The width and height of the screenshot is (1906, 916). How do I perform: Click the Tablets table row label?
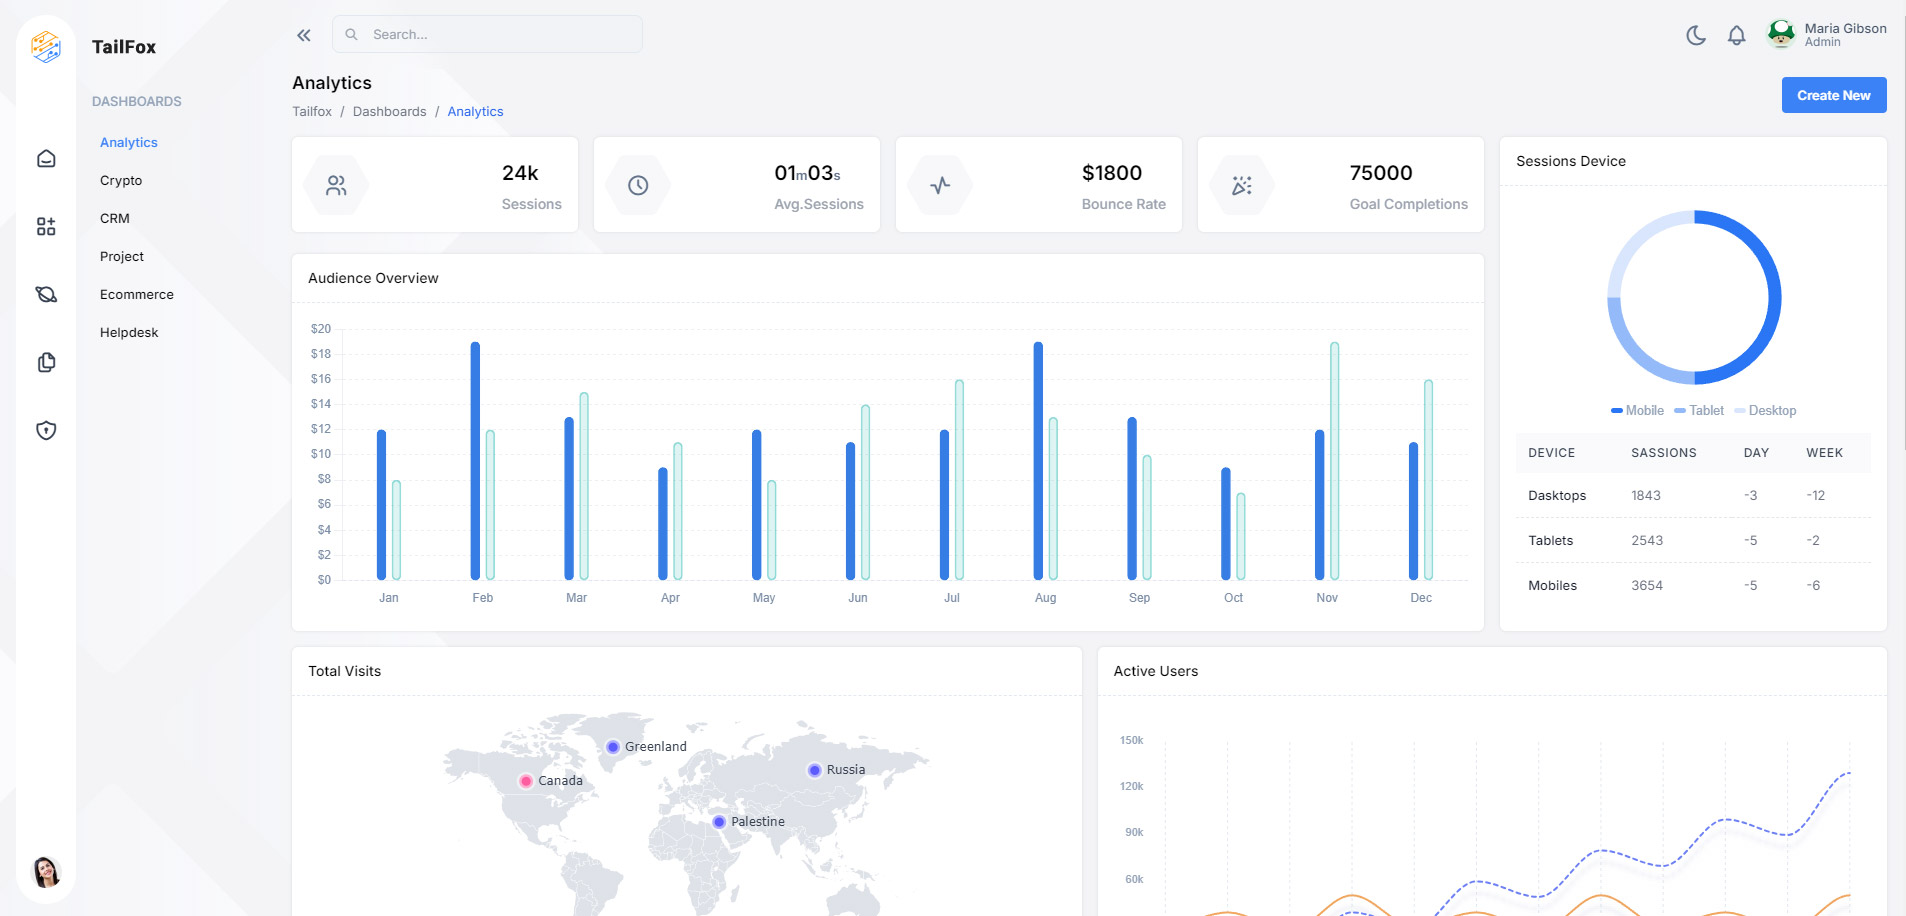1550,541
